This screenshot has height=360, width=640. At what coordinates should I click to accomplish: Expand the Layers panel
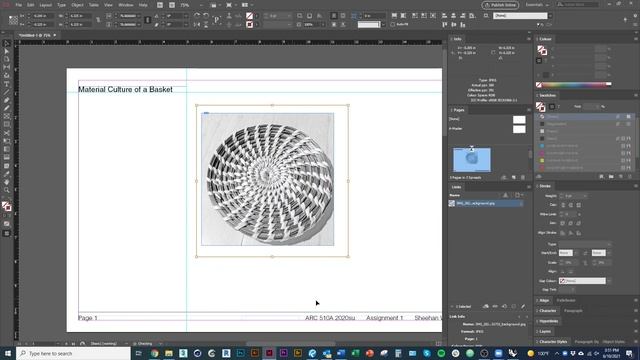click(545, 331)
